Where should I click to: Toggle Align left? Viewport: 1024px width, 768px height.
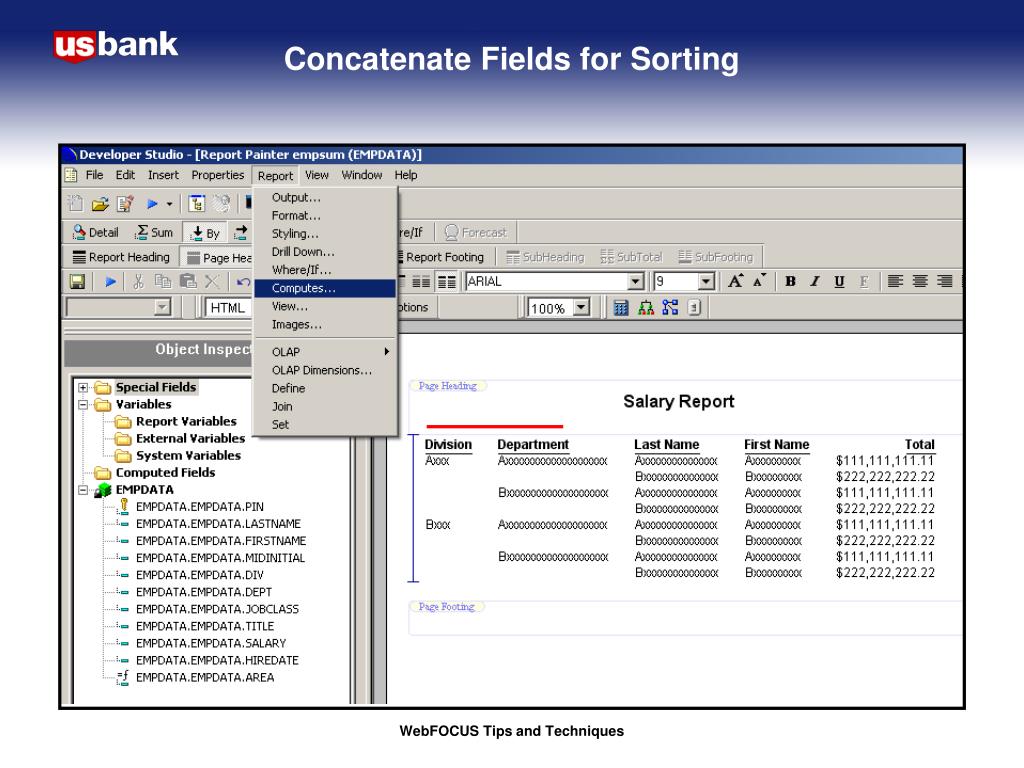[895, 281]
